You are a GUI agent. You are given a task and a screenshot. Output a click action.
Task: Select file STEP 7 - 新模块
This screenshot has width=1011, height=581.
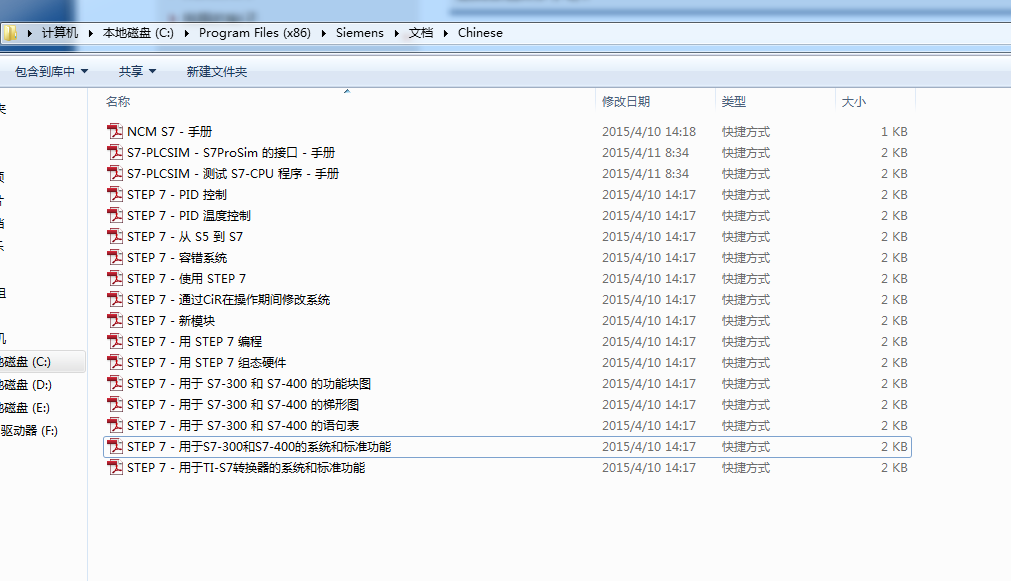(x=171, y=320)
